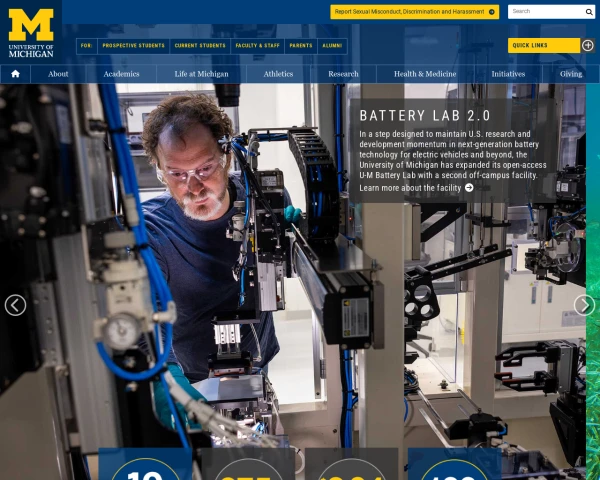Select Prospective Students audience link
600x480 pixels.
tap(134, 46)
